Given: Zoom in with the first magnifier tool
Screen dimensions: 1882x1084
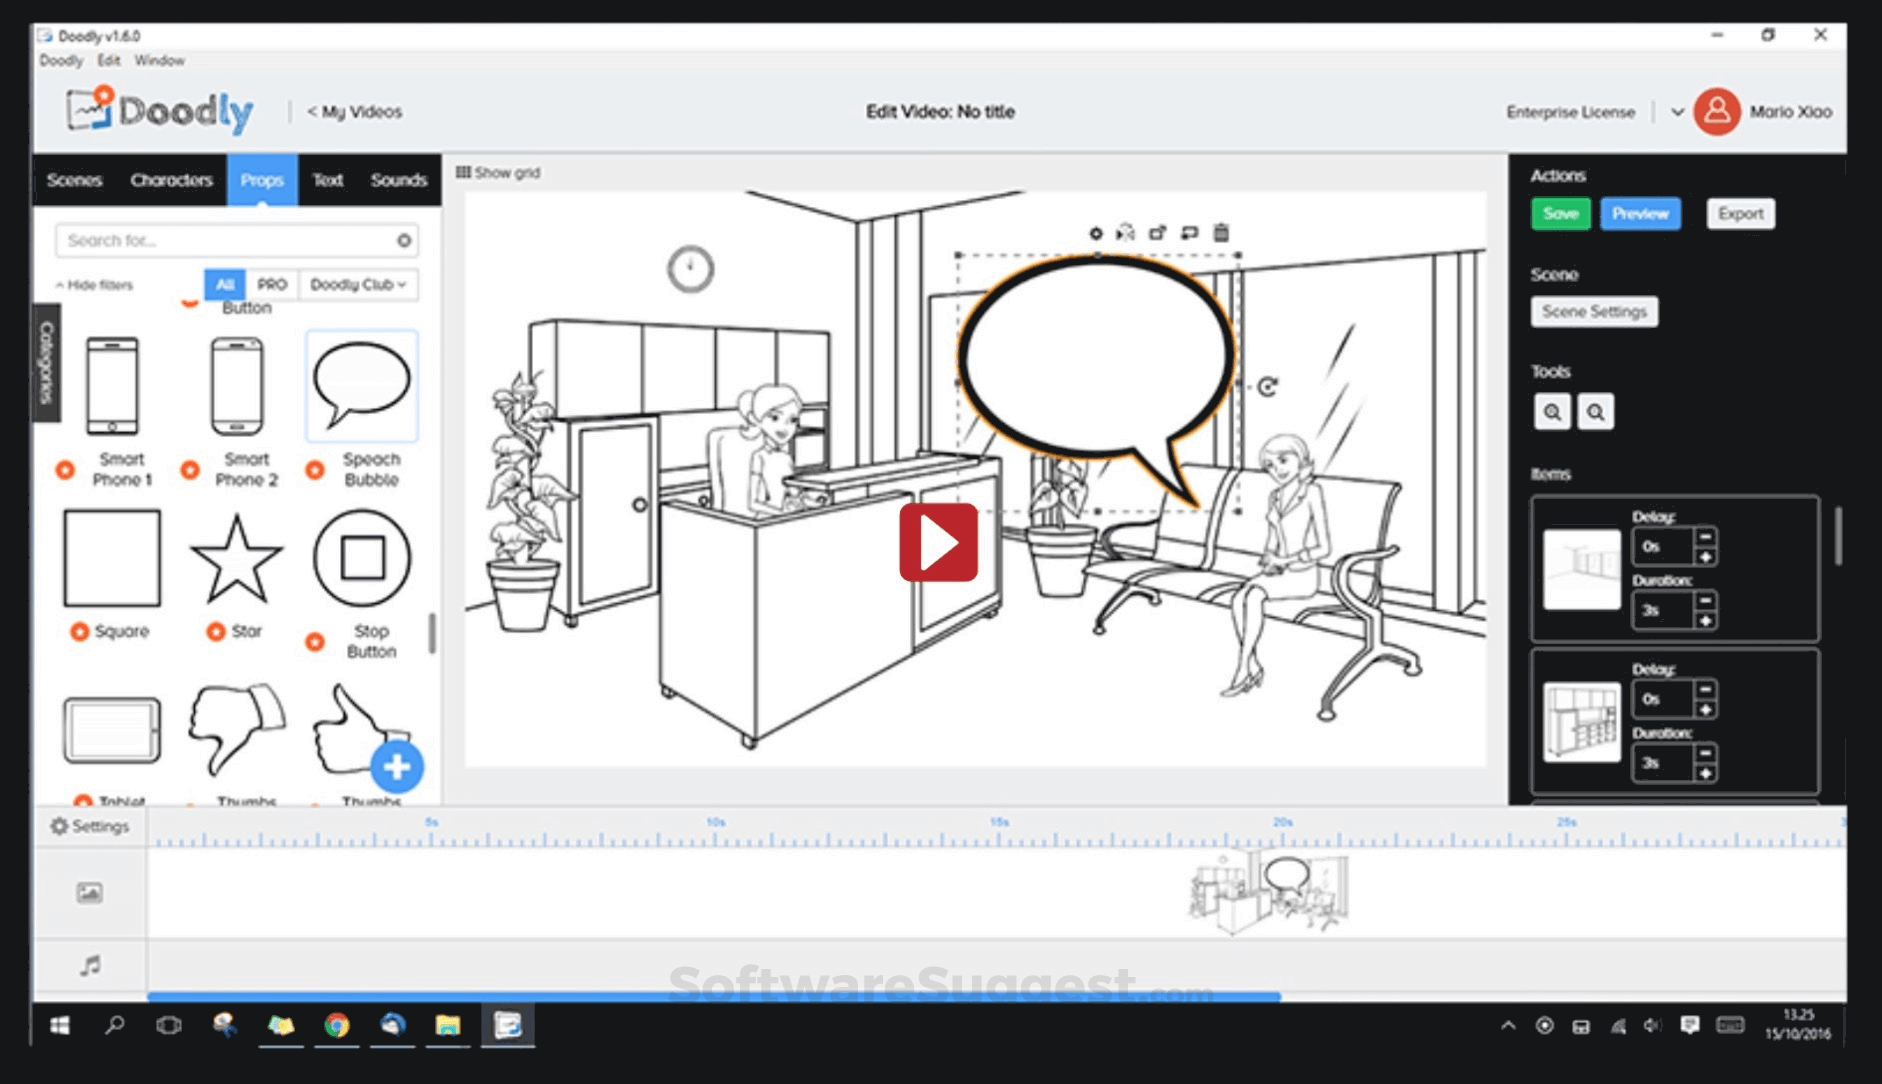Looking at the screenshot, I should 1552,412.
